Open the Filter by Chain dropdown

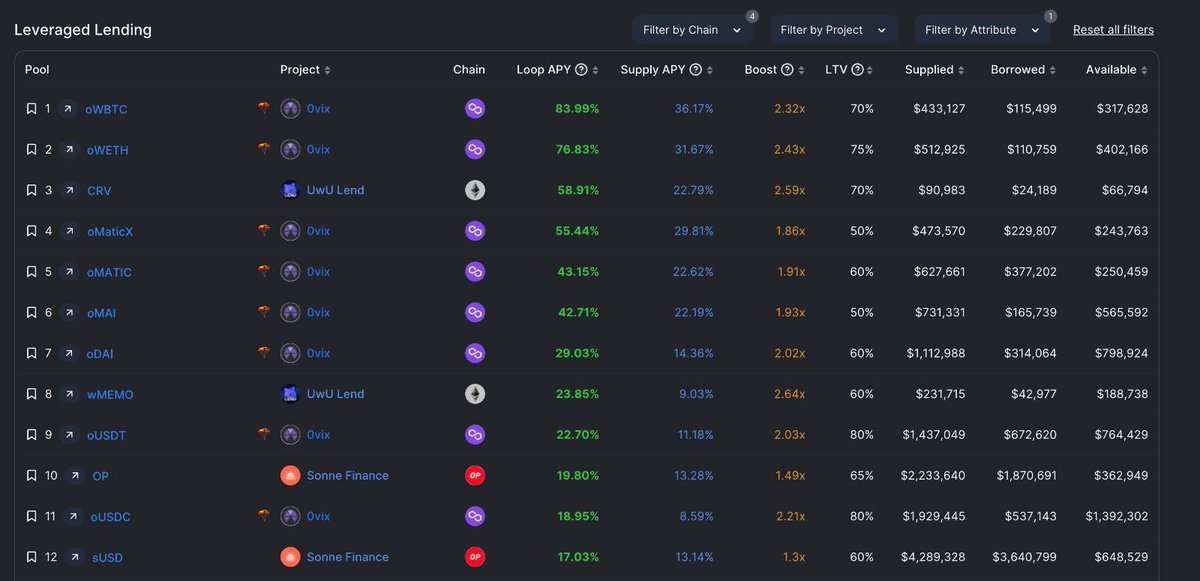click(692, 30)
